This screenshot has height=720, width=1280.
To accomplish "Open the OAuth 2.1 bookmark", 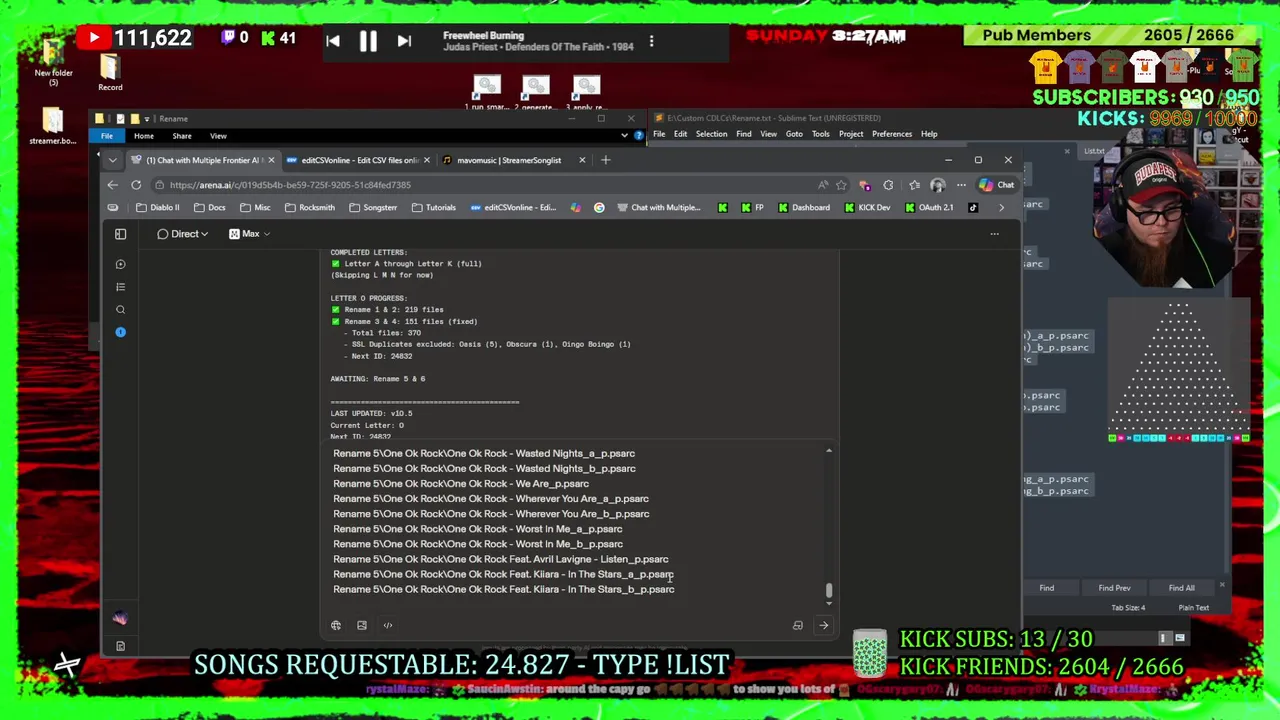I will pos(928,208).
